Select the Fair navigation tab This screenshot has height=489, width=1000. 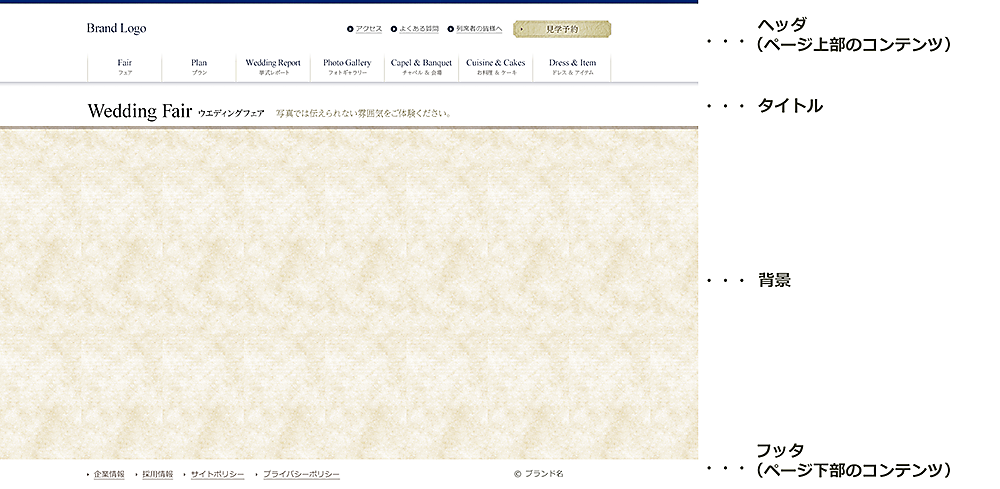[124, 67]
